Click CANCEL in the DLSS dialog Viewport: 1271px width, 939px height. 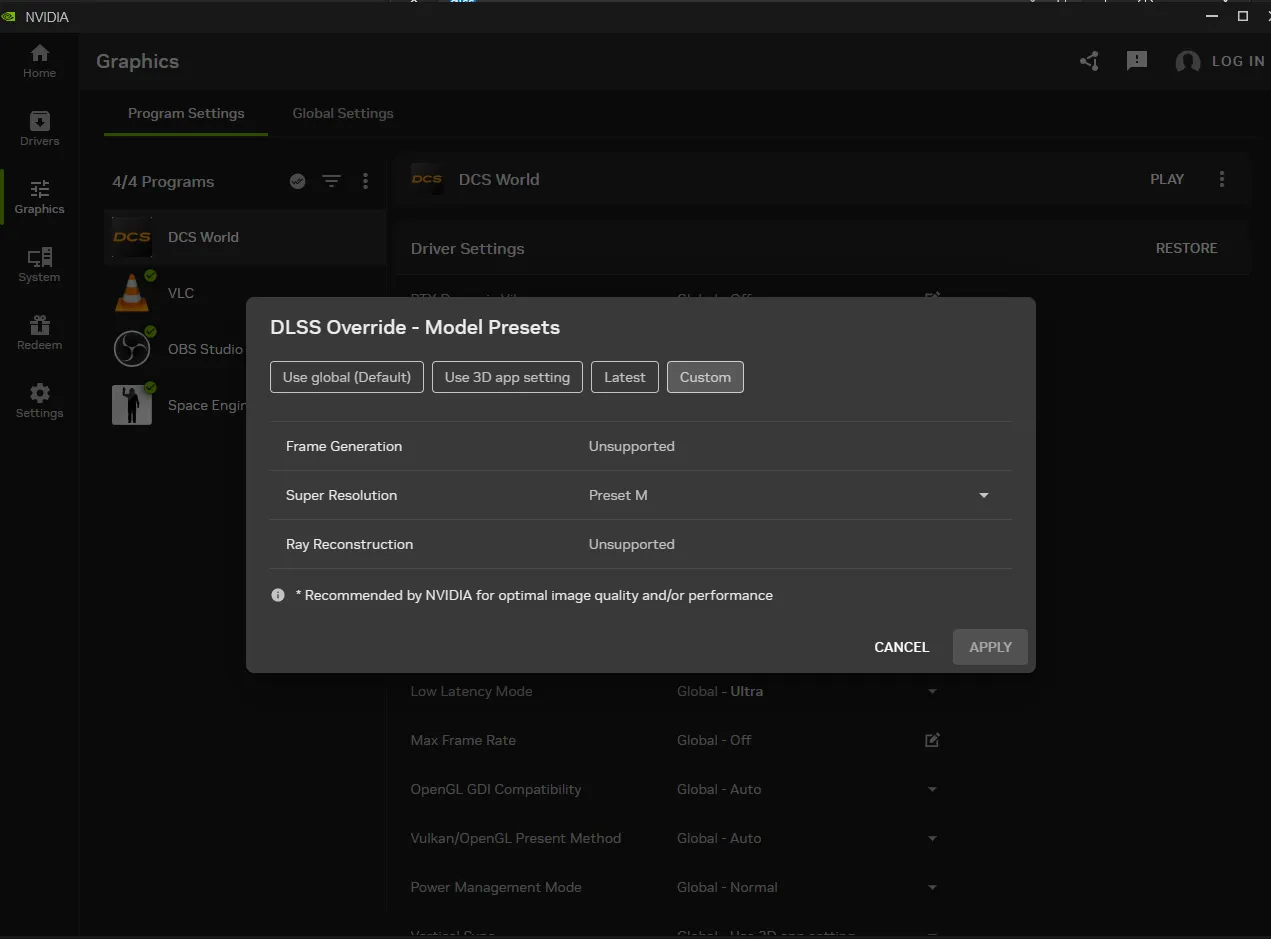902,647
